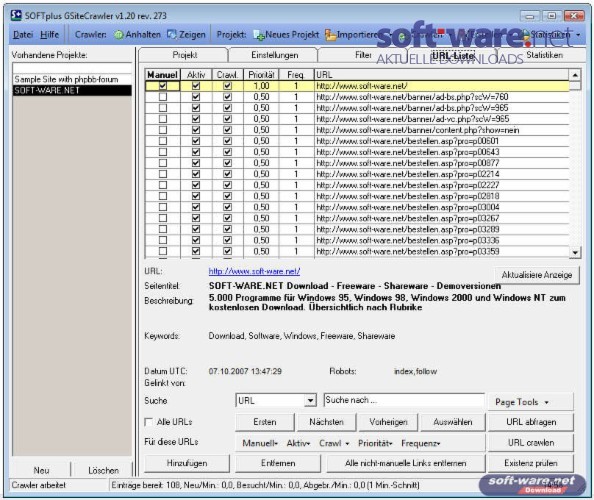Image resolution: width=594 pixels, height=500 pixels.
Task: Click the Vorherigen search button
Action: pyautogui.click(x=388, y=422)
